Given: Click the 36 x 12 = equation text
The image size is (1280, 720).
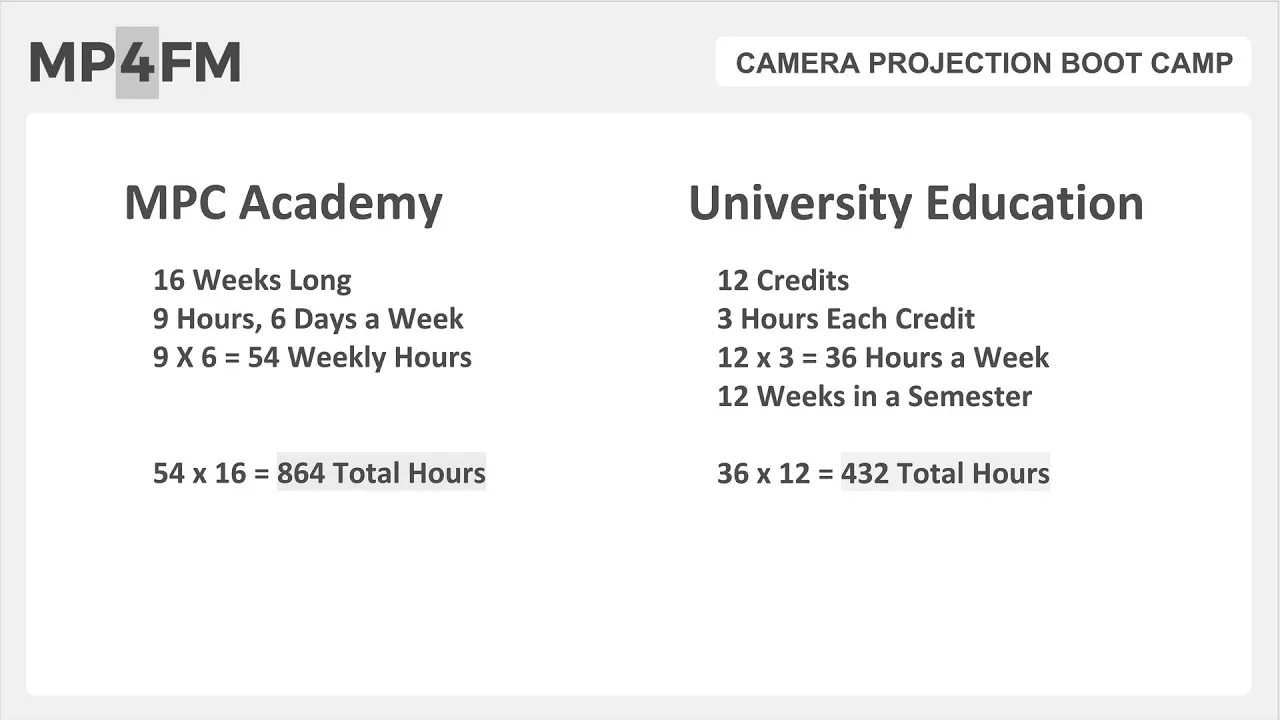Looking at the screenshot, I should coord(775,473).
